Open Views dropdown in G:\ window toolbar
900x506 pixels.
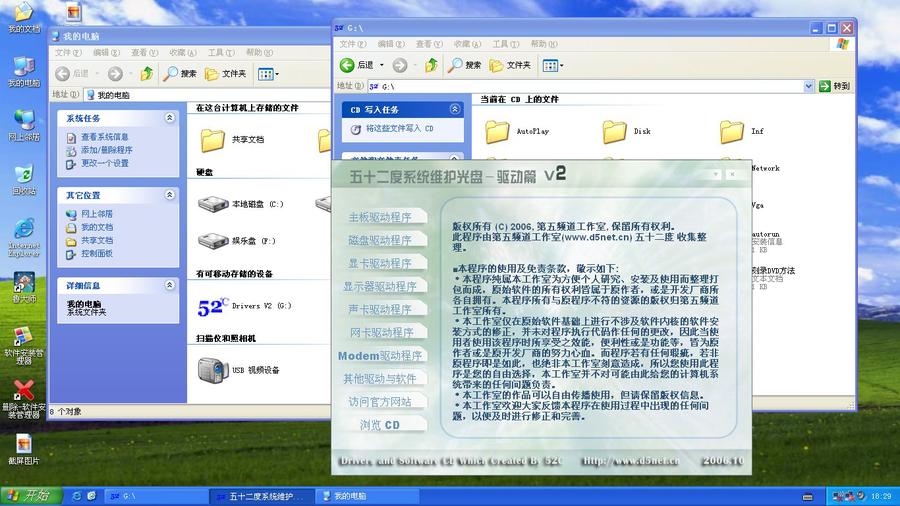[553, 65]
